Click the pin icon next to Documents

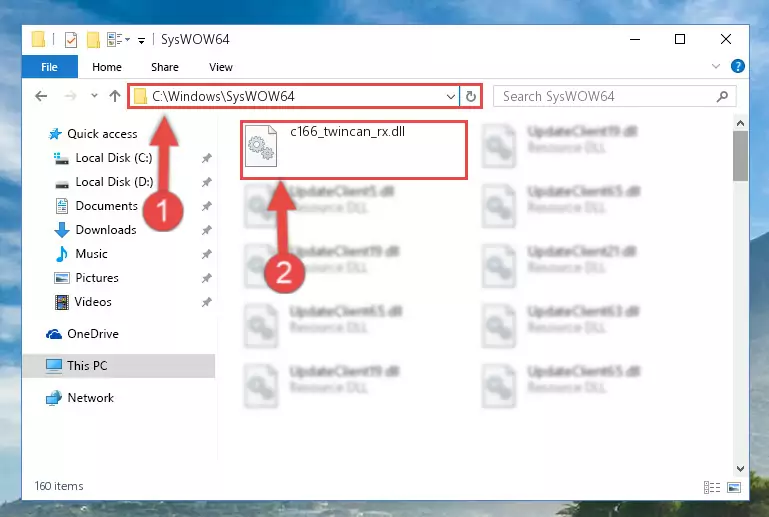206,206
